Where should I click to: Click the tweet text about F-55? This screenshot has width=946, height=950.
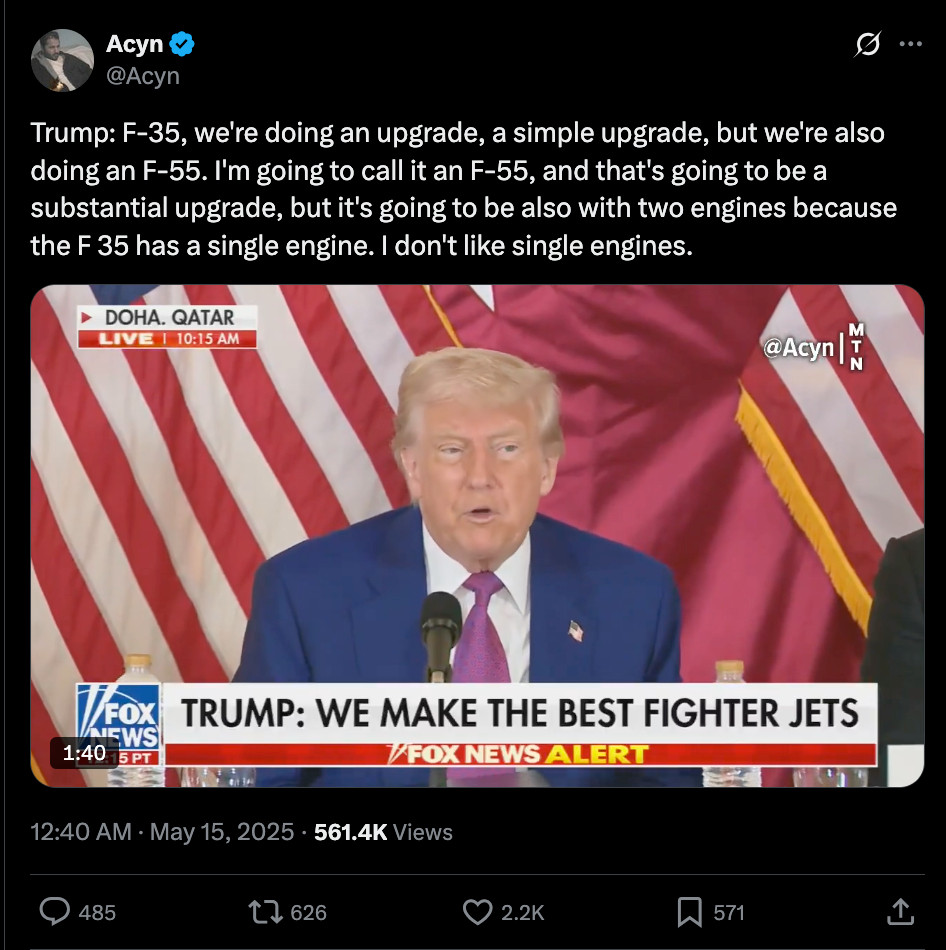(464, 189)
